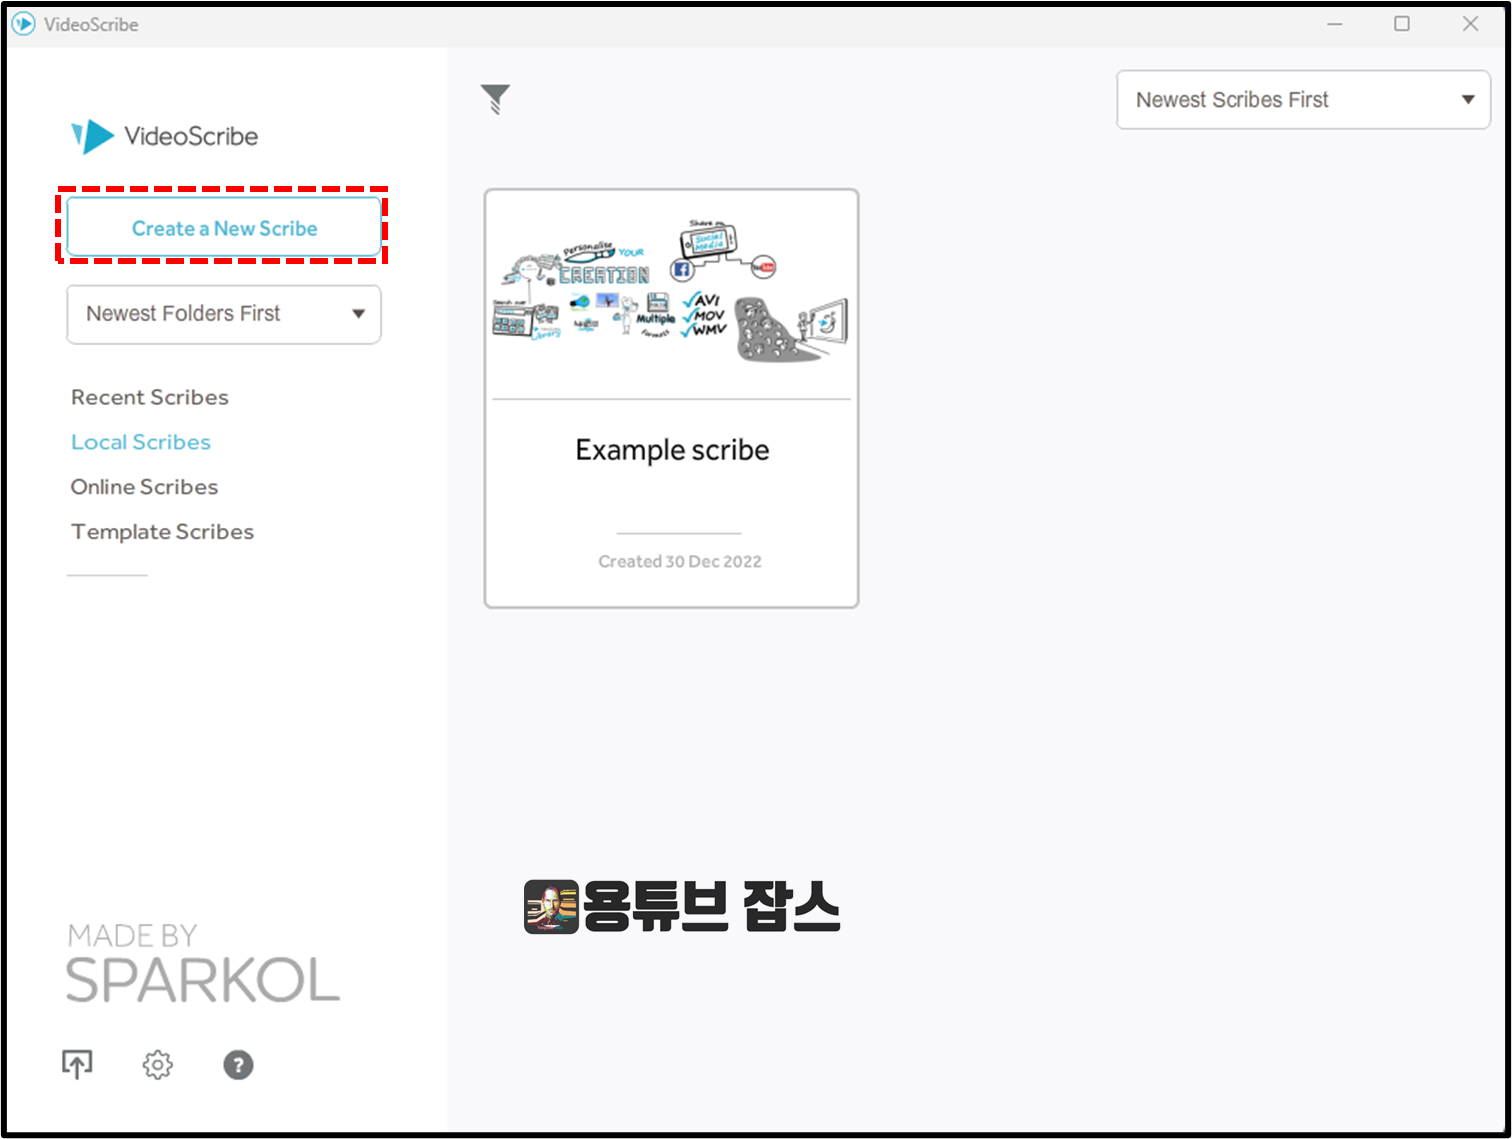Open the help question mark icon
The image size is (1512, 1139).
click(x=238, y=1065)
